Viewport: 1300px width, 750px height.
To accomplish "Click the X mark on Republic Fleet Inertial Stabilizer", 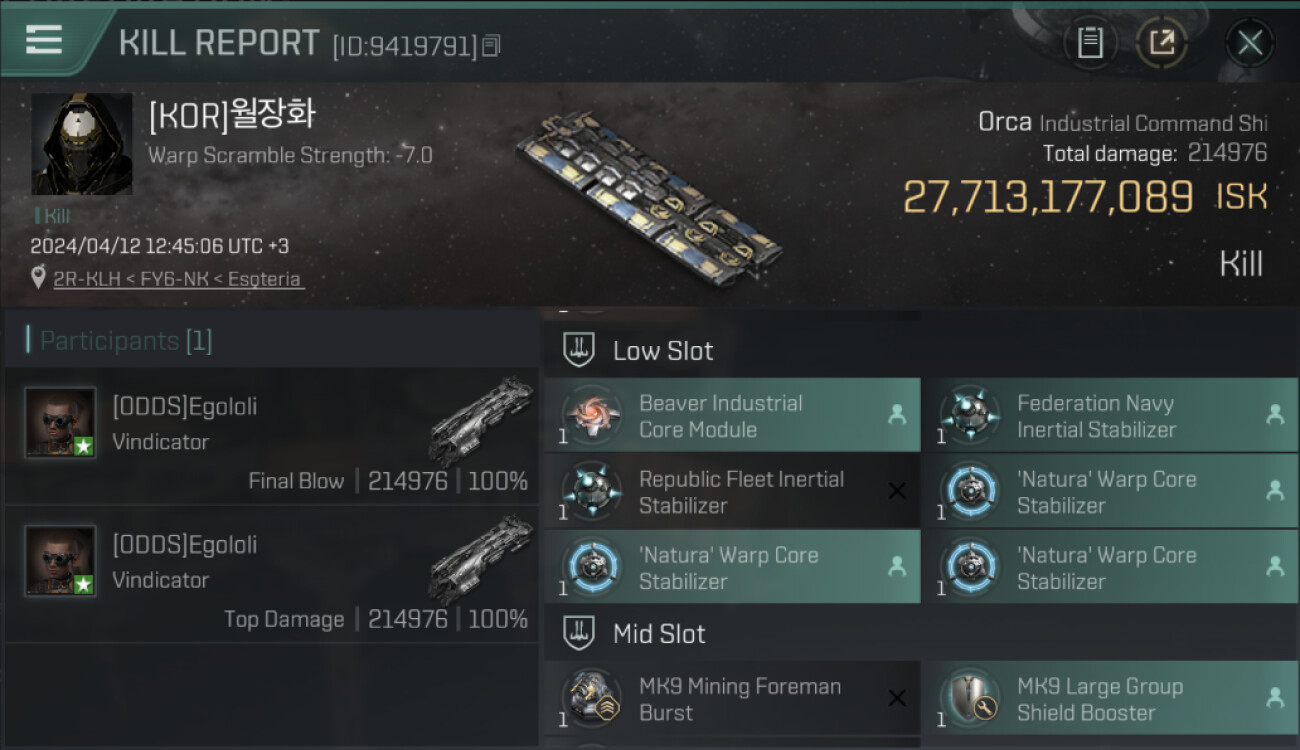I will 897,491.
